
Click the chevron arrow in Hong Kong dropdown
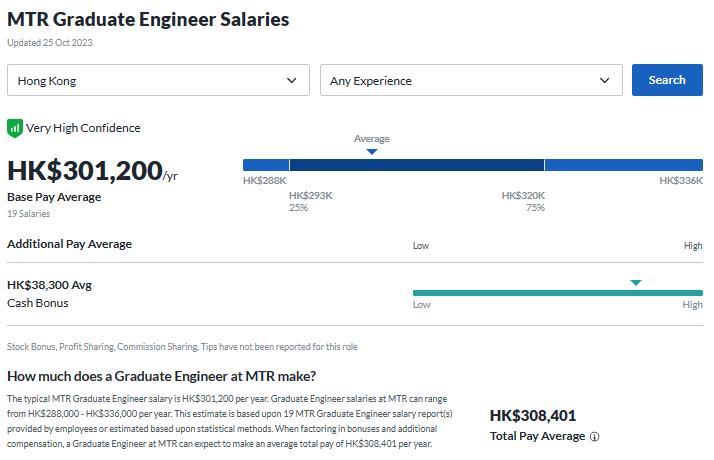click(x=291, y=81)
